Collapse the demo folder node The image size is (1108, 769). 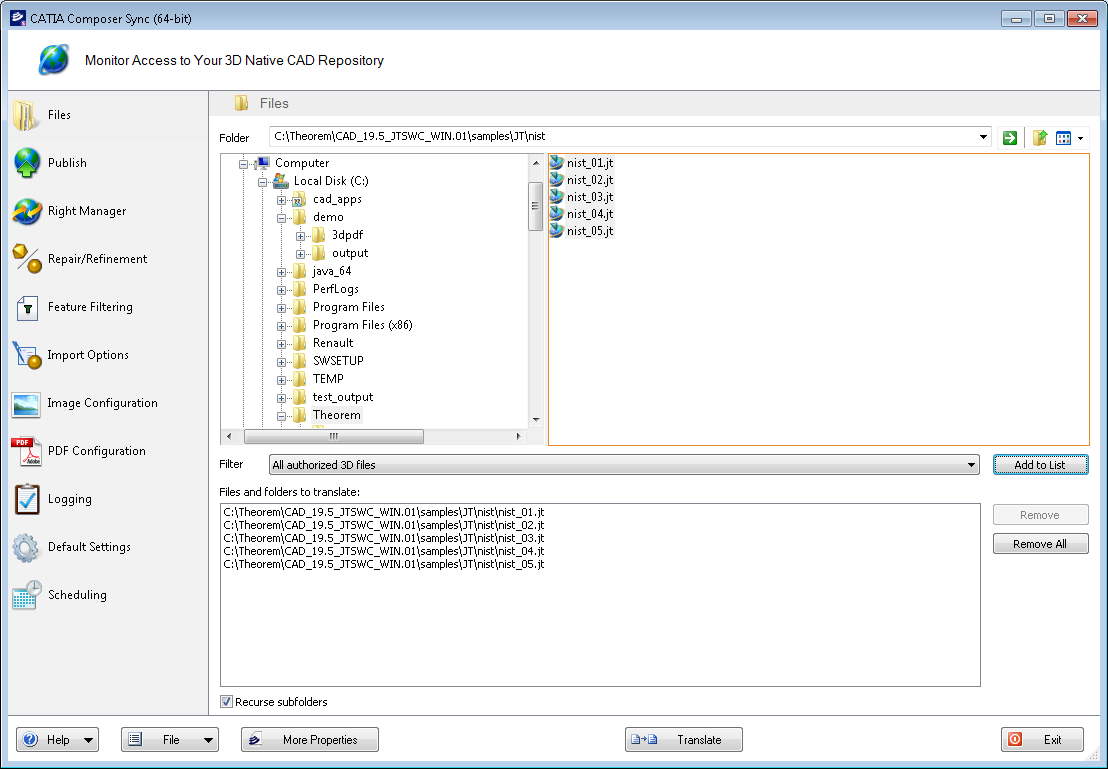coord(281,218)
